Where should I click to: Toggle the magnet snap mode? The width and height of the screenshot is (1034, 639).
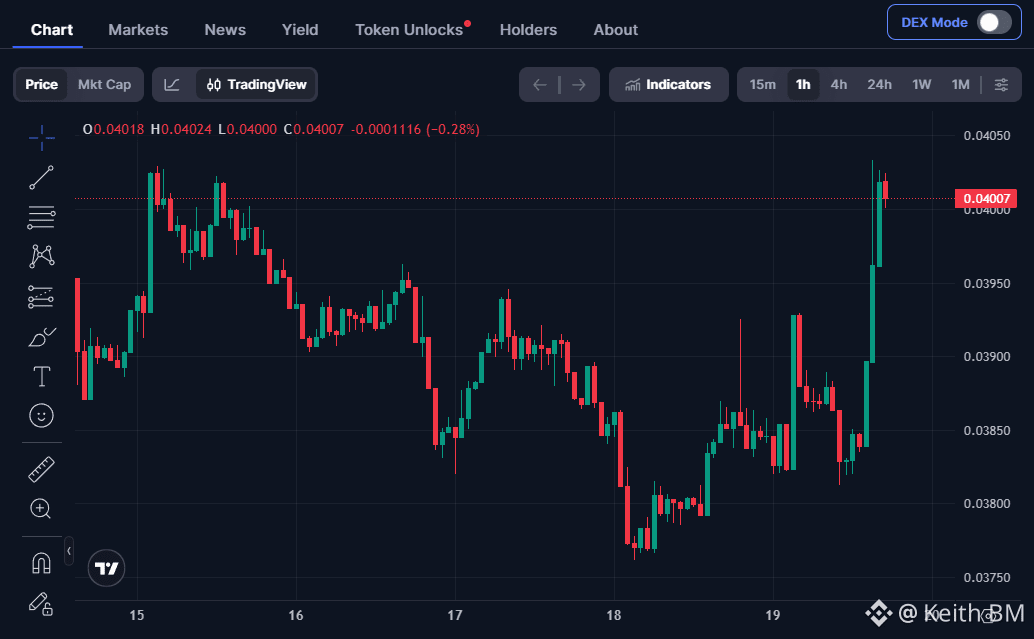pos(42,563)
